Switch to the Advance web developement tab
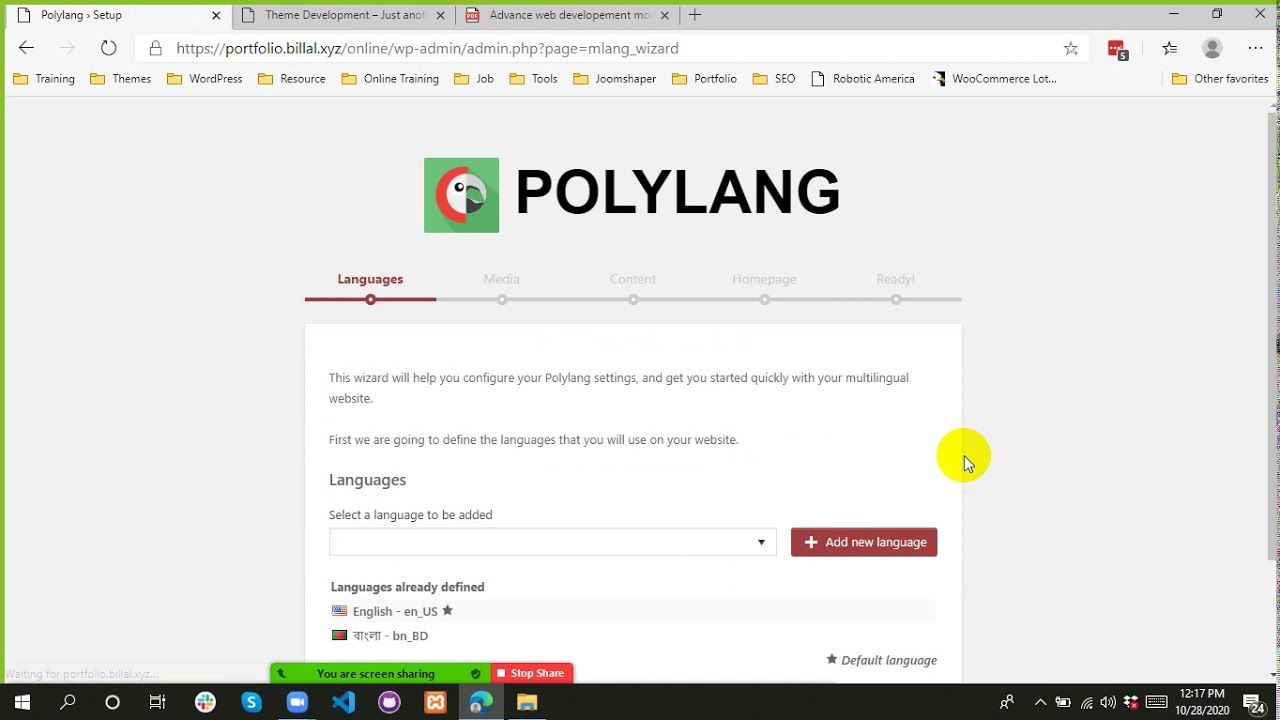The image size is (1280, 720). 569,15
